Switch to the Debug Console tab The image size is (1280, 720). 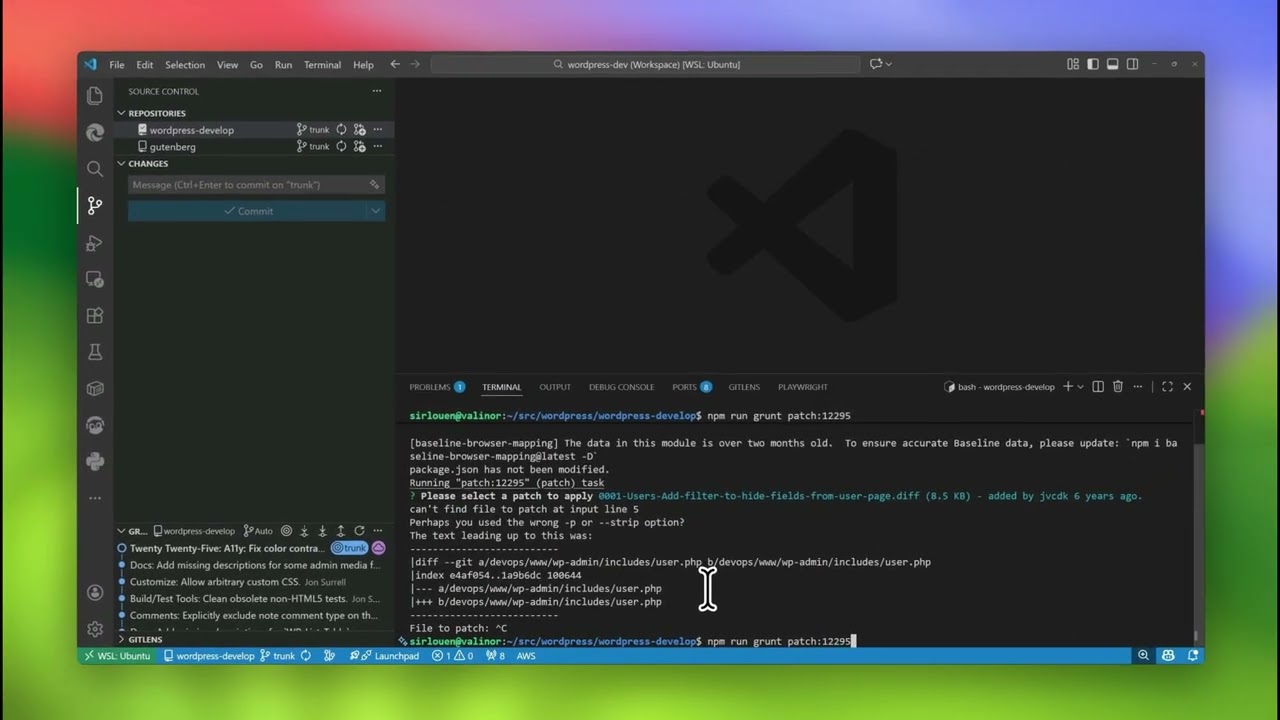[621, 387]
